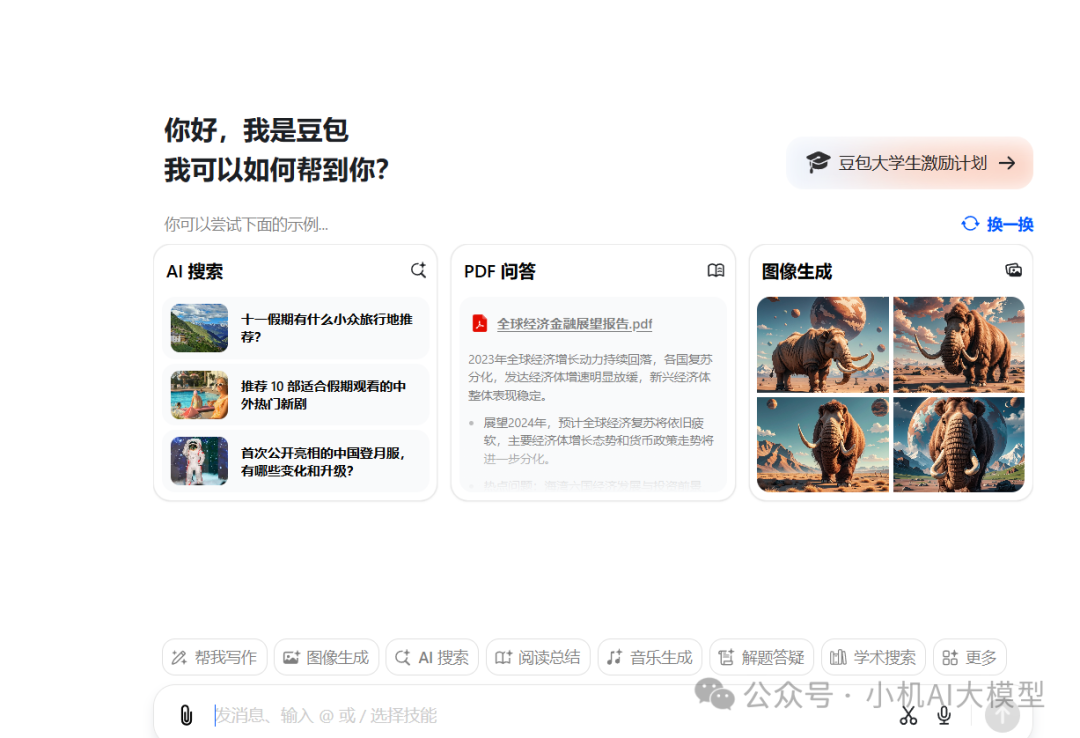Click the bottom-right mammoth image
The image size is (1080, 738).
[959, 444]
